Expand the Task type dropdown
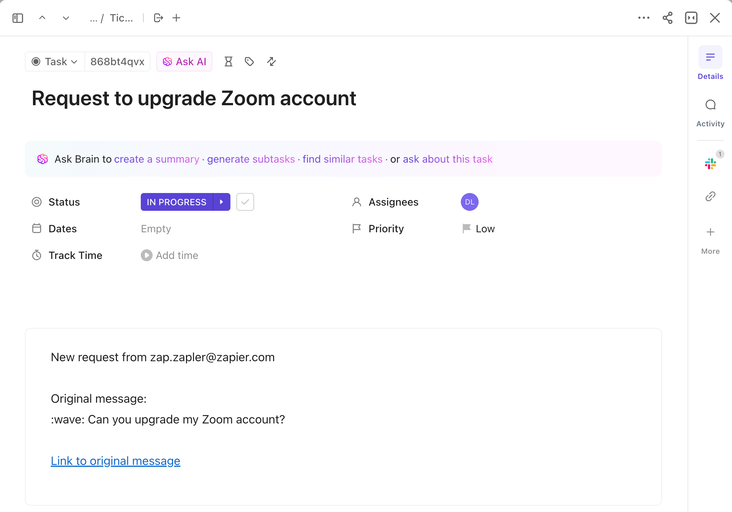732x512 pixels. (x=55, y=62)
